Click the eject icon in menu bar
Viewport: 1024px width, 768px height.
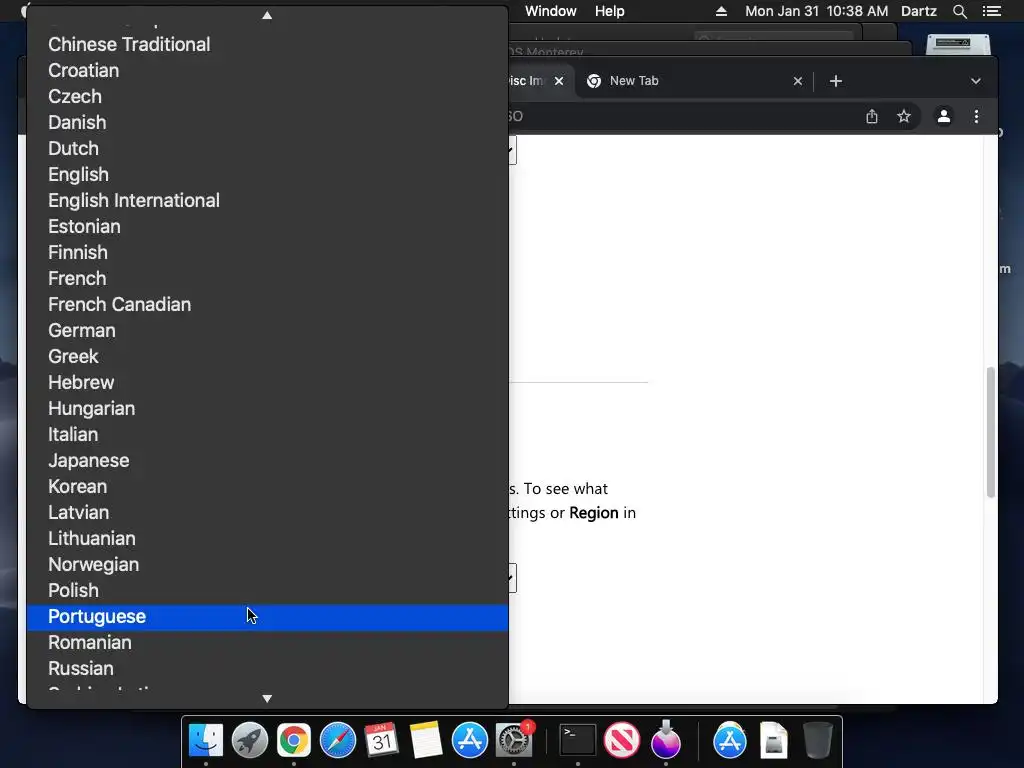point(721,11)
